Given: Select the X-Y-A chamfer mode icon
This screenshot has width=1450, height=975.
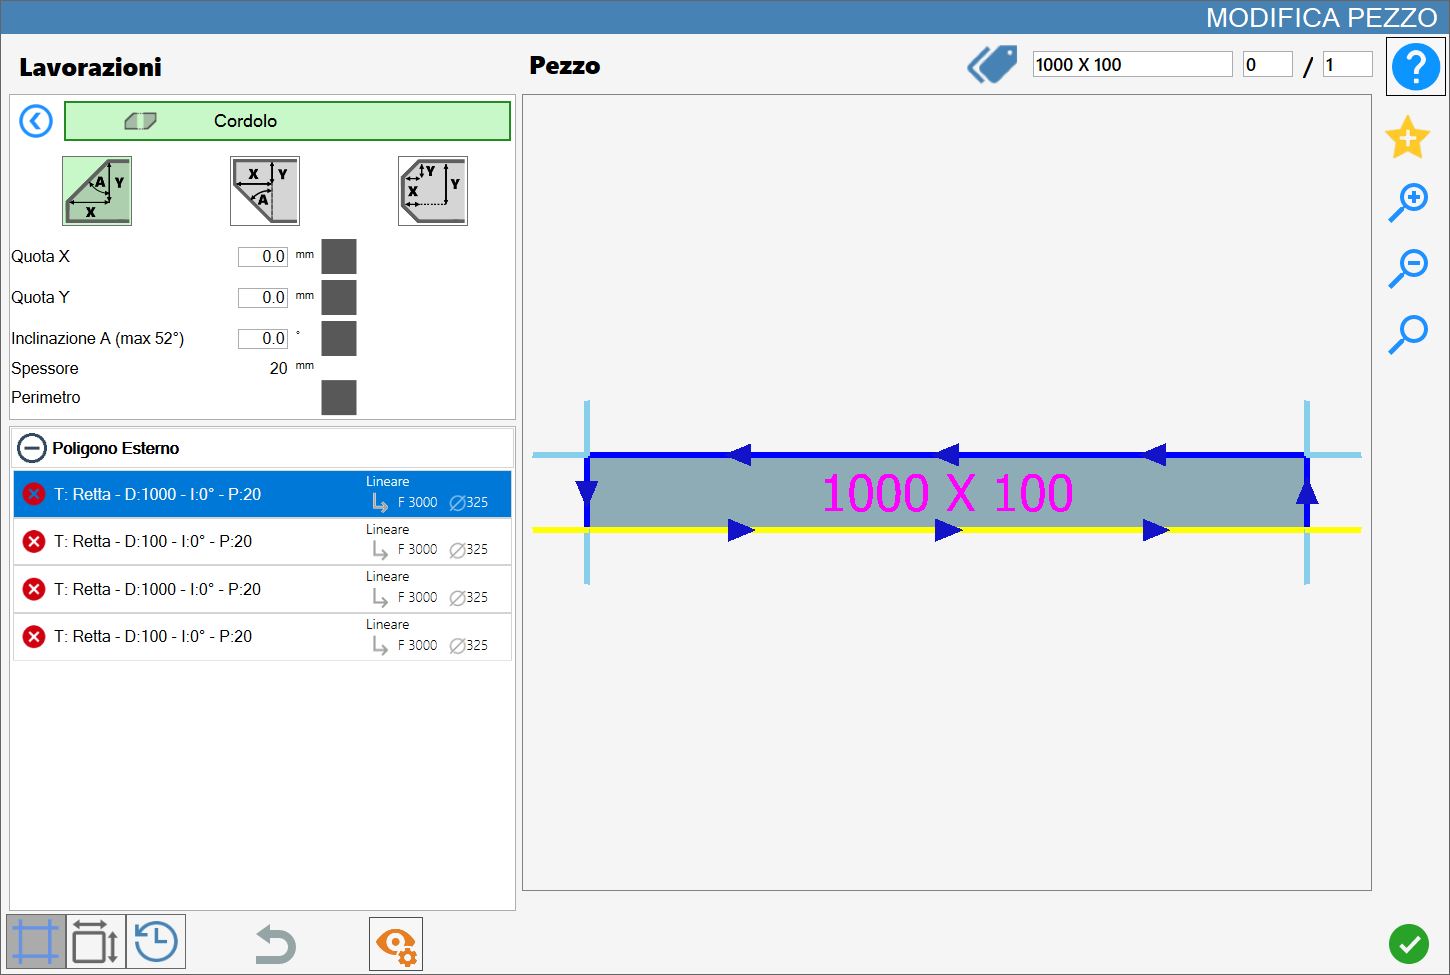Looking at the screenshot, I should tap(97, 191).
